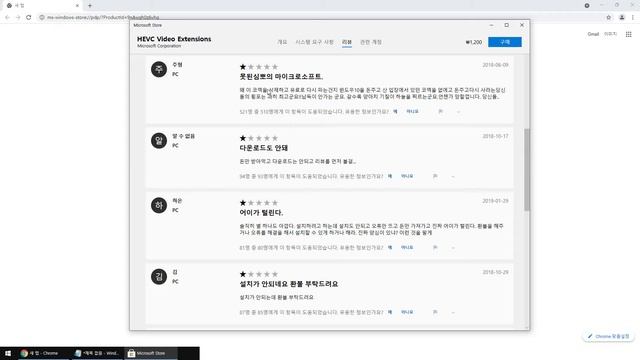This screenshot has width=640, height=360.
Task: Click 아니요 on the 다운로드도 안돼 review
Action: pos(407,176)
